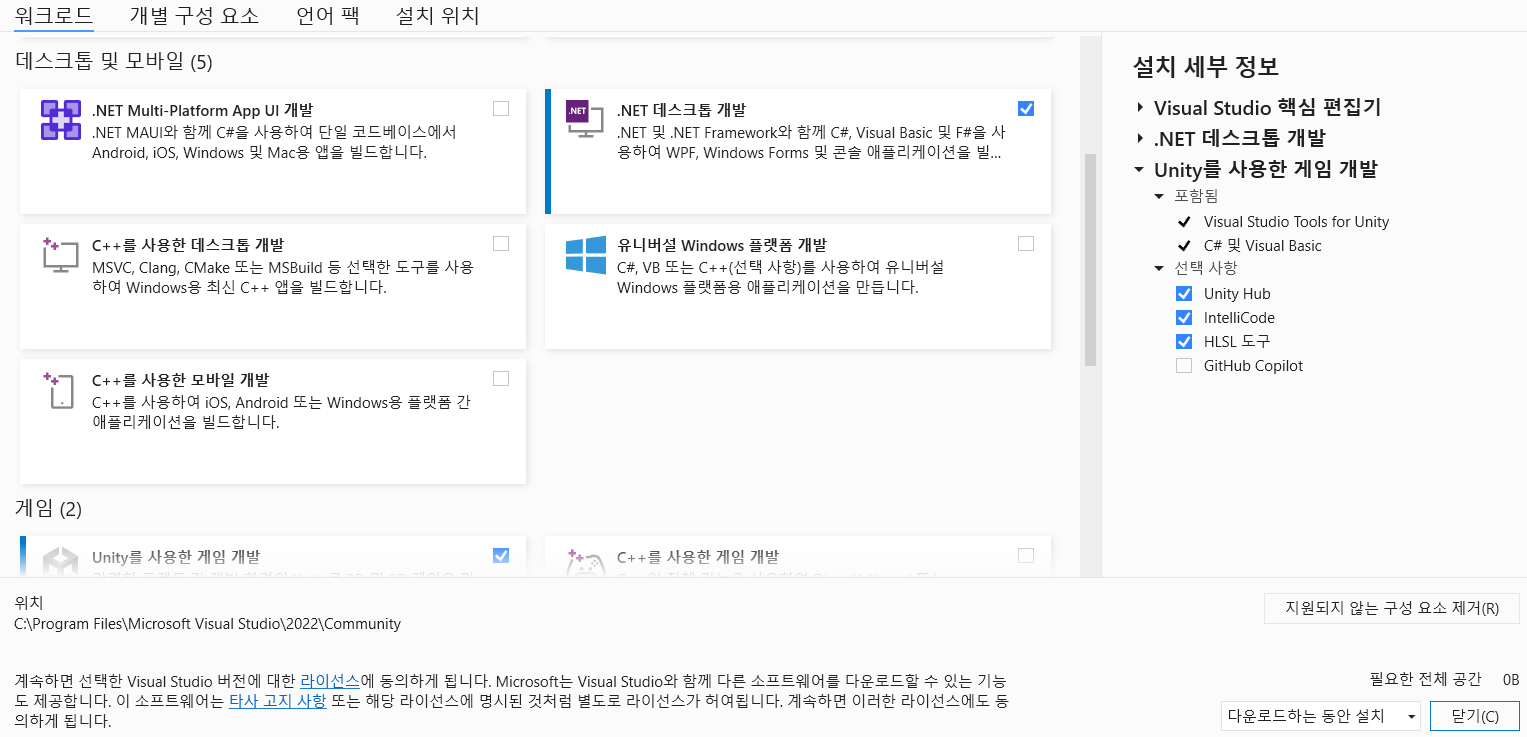
Task: Select the 설치 위치 tab
Action: 438,16
